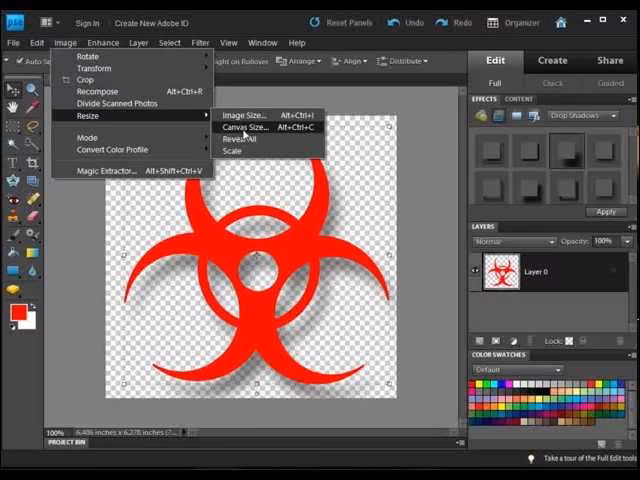The image size is (640, 480).
Task: Select the Straighten tool
Action: [x=32, y=181]
